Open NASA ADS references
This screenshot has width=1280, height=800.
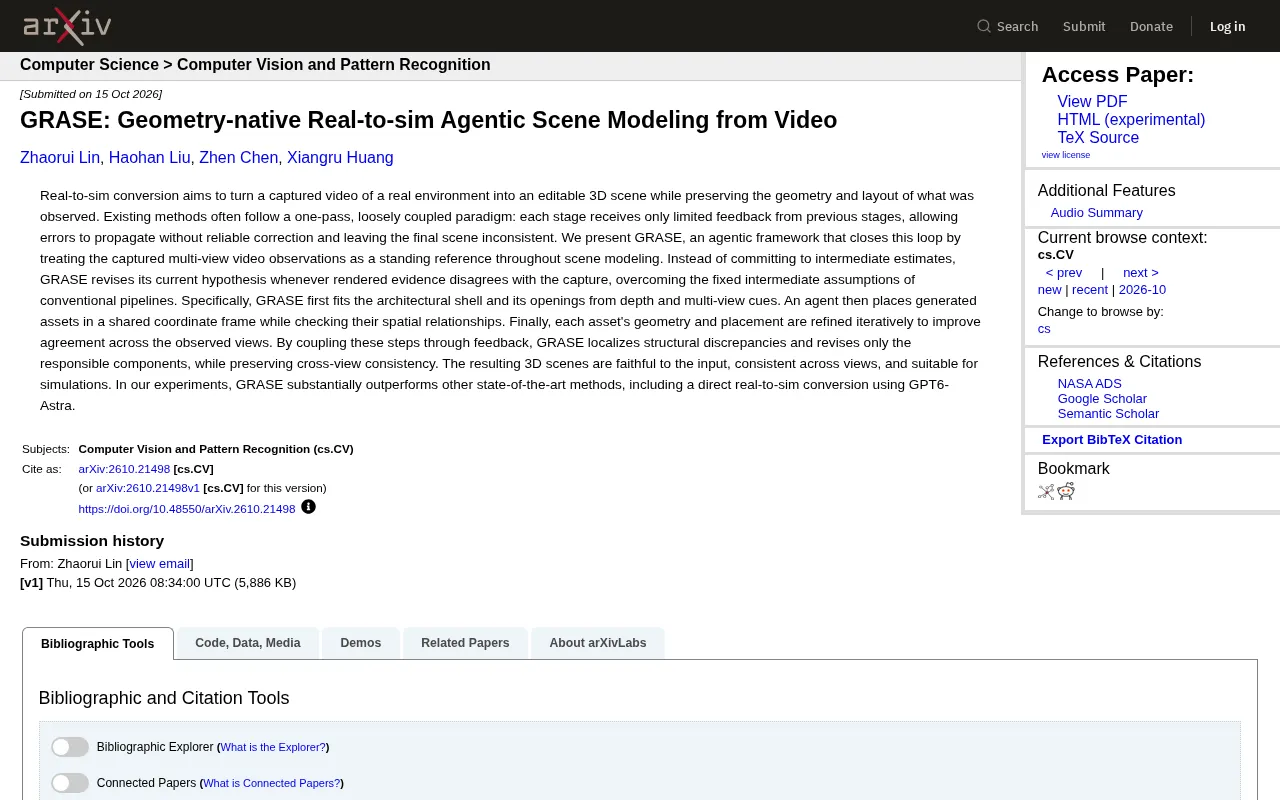pos(1089,384)
